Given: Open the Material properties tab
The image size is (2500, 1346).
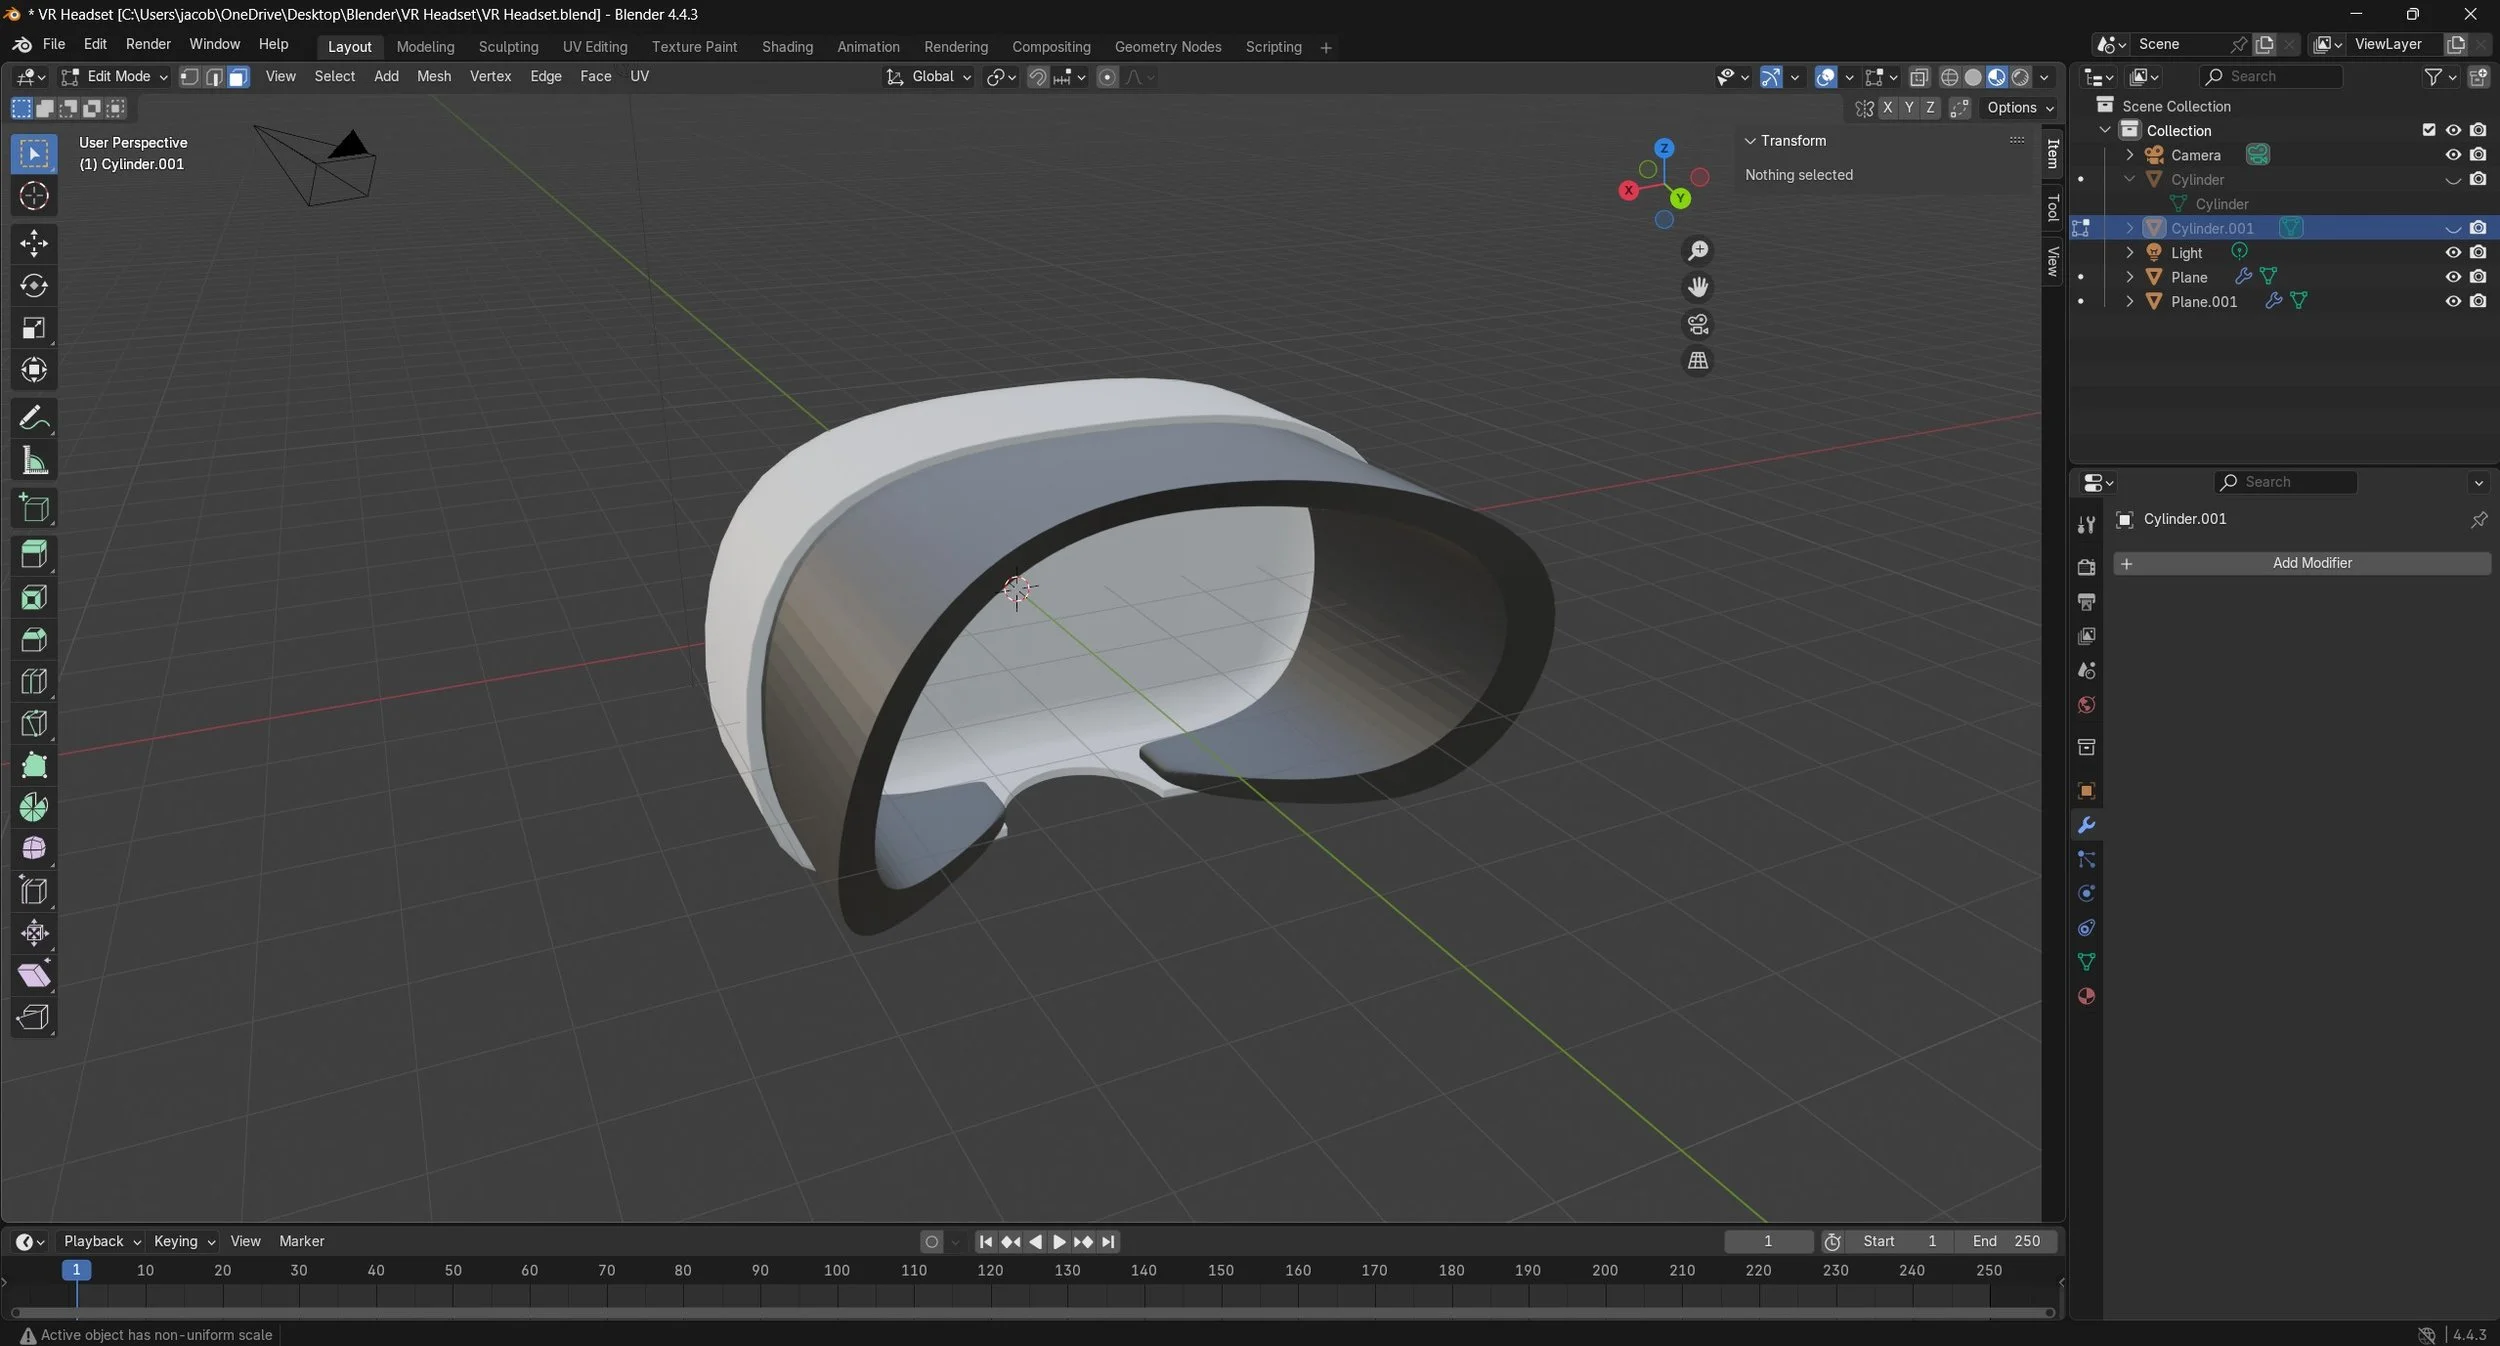Looking at the screenshot, I should [x=2086, y=996].
